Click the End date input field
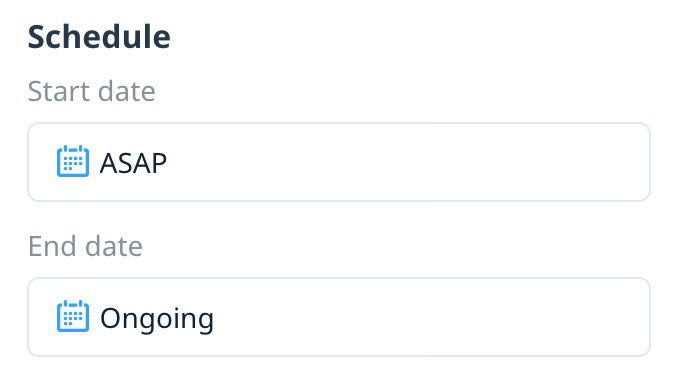 coord(339,317)
